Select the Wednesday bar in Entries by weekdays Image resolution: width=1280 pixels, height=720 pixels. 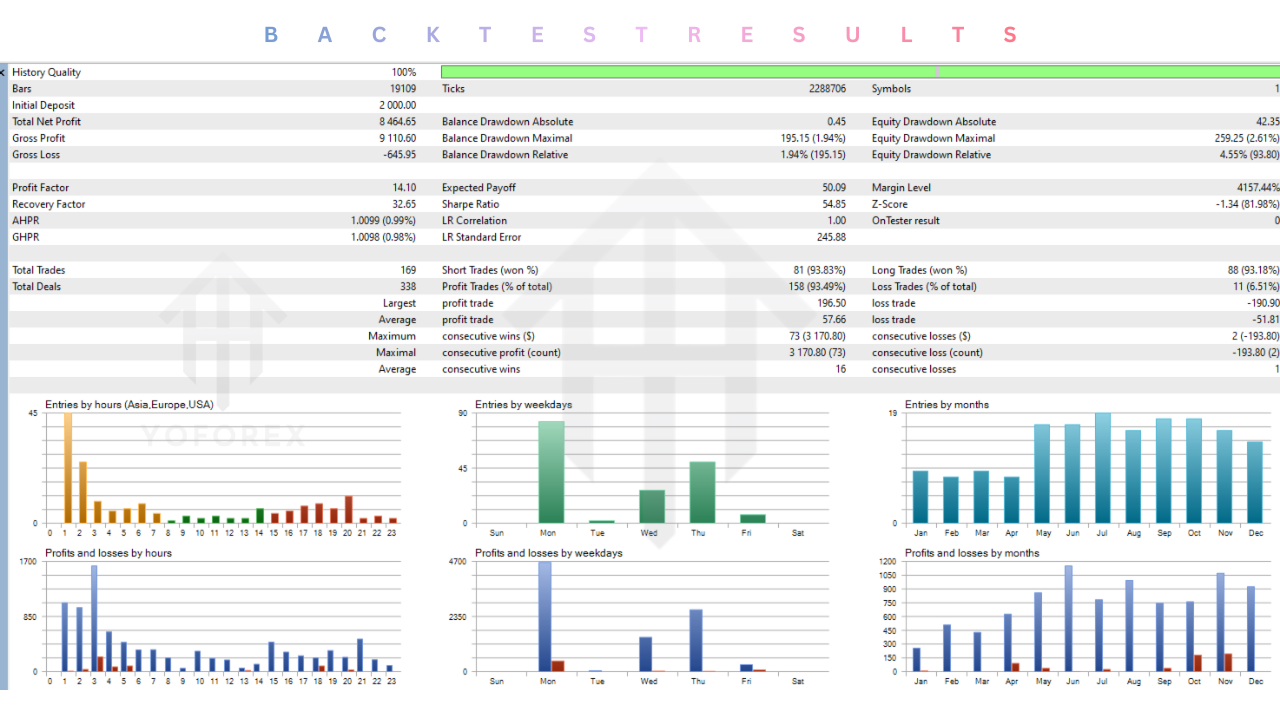652,506
